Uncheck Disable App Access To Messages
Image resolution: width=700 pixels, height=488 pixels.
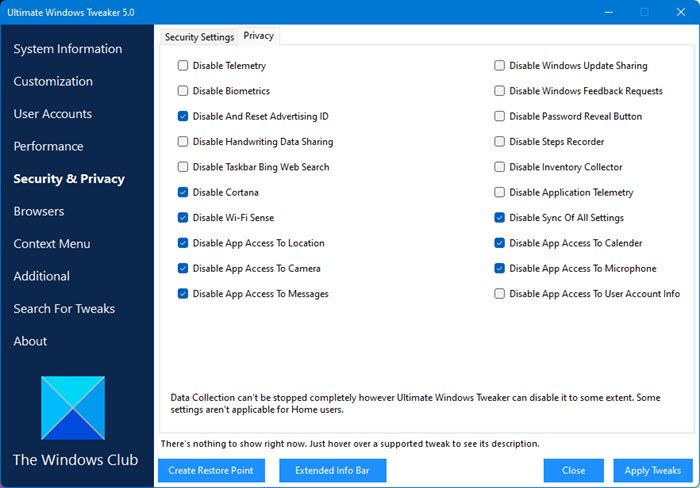[183, 294]
